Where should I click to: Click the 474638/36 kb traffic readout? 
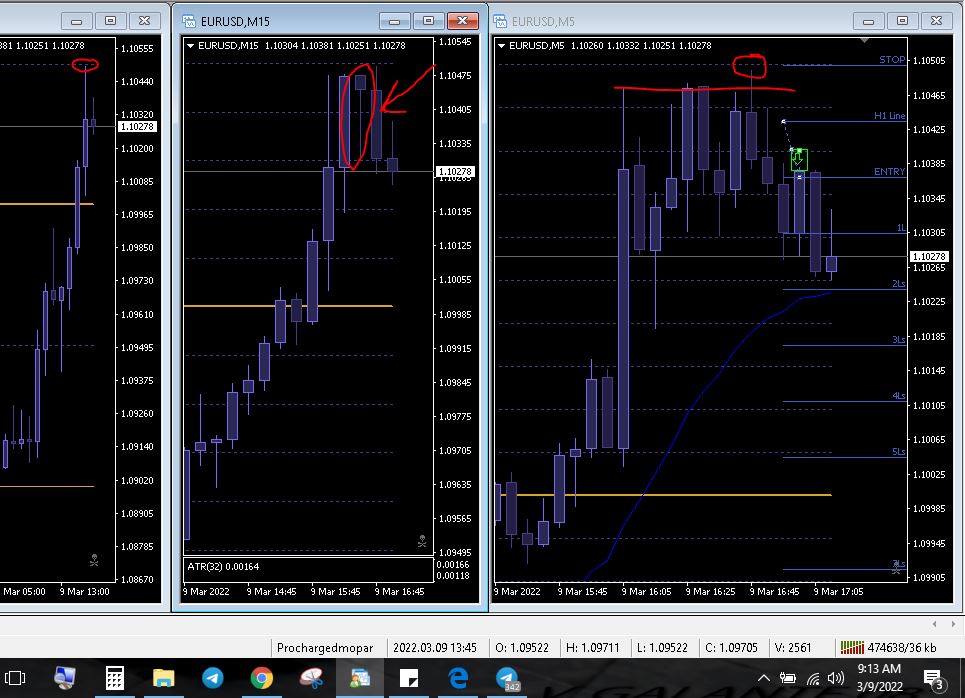click(902, 648)
